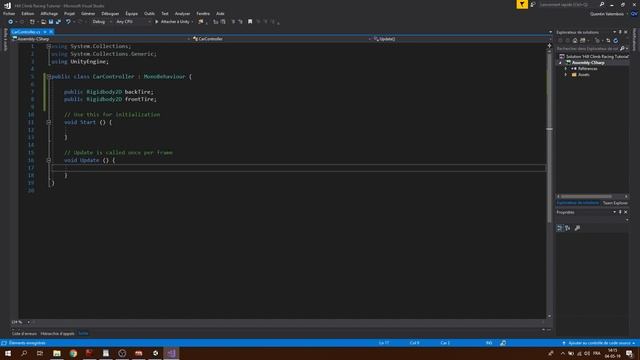Screen dimensions: 640x360
Task: Click the Solution 'Hill Climb Racing Tutorial' node
Action: (594, 57)
